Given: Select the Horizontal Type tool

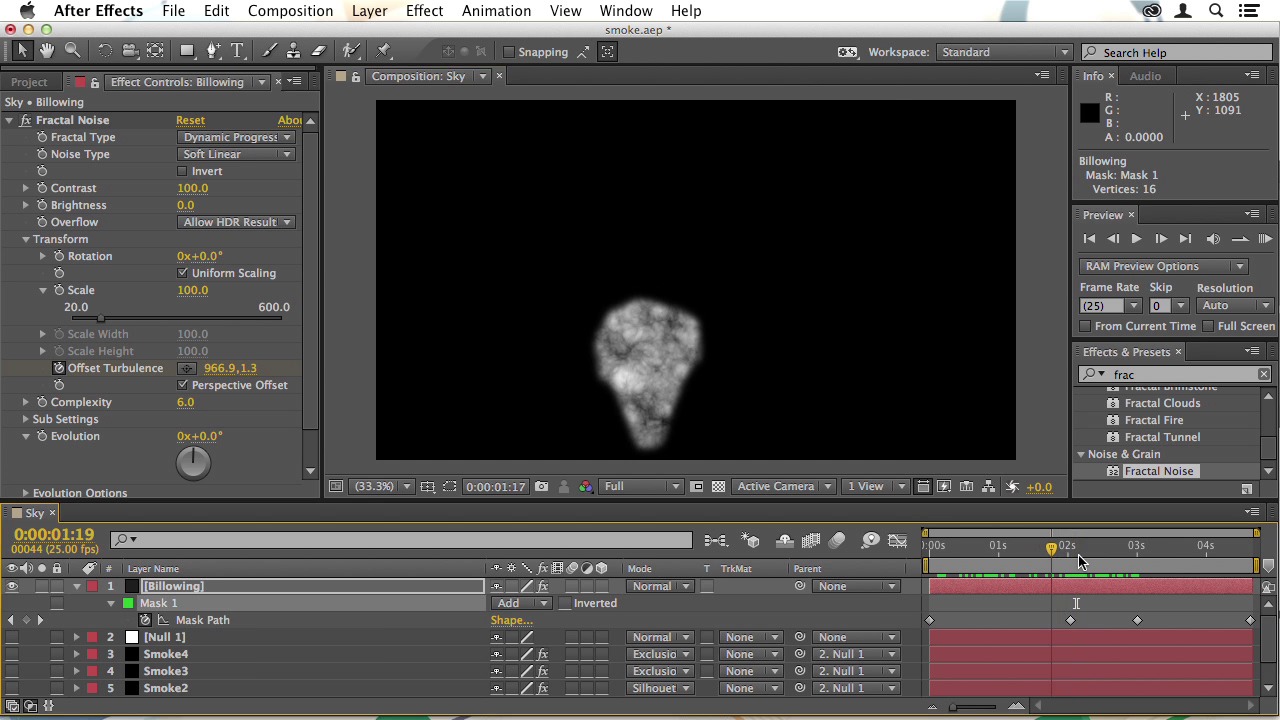Looking at the screenshot, I should tap(237, 51).
